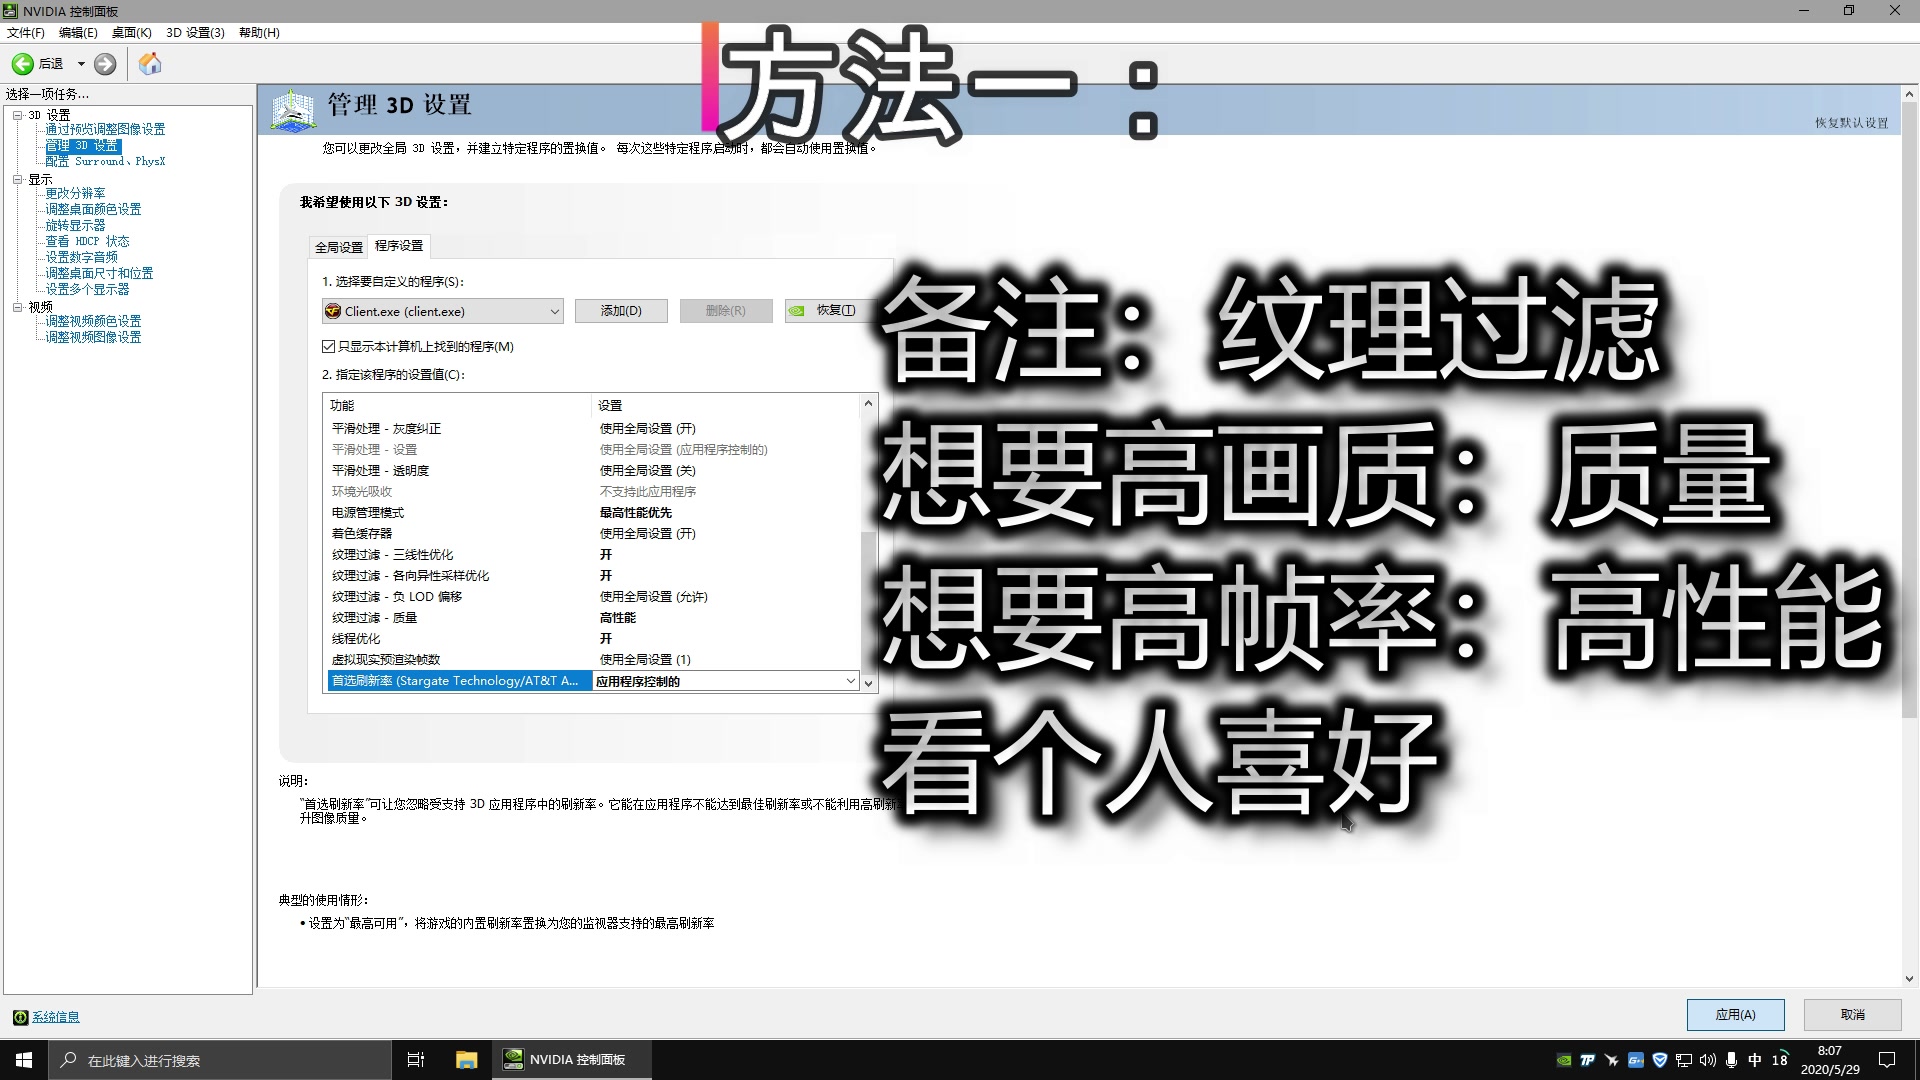Click the blue shield security tray icon

(x=1660, y=1060)
